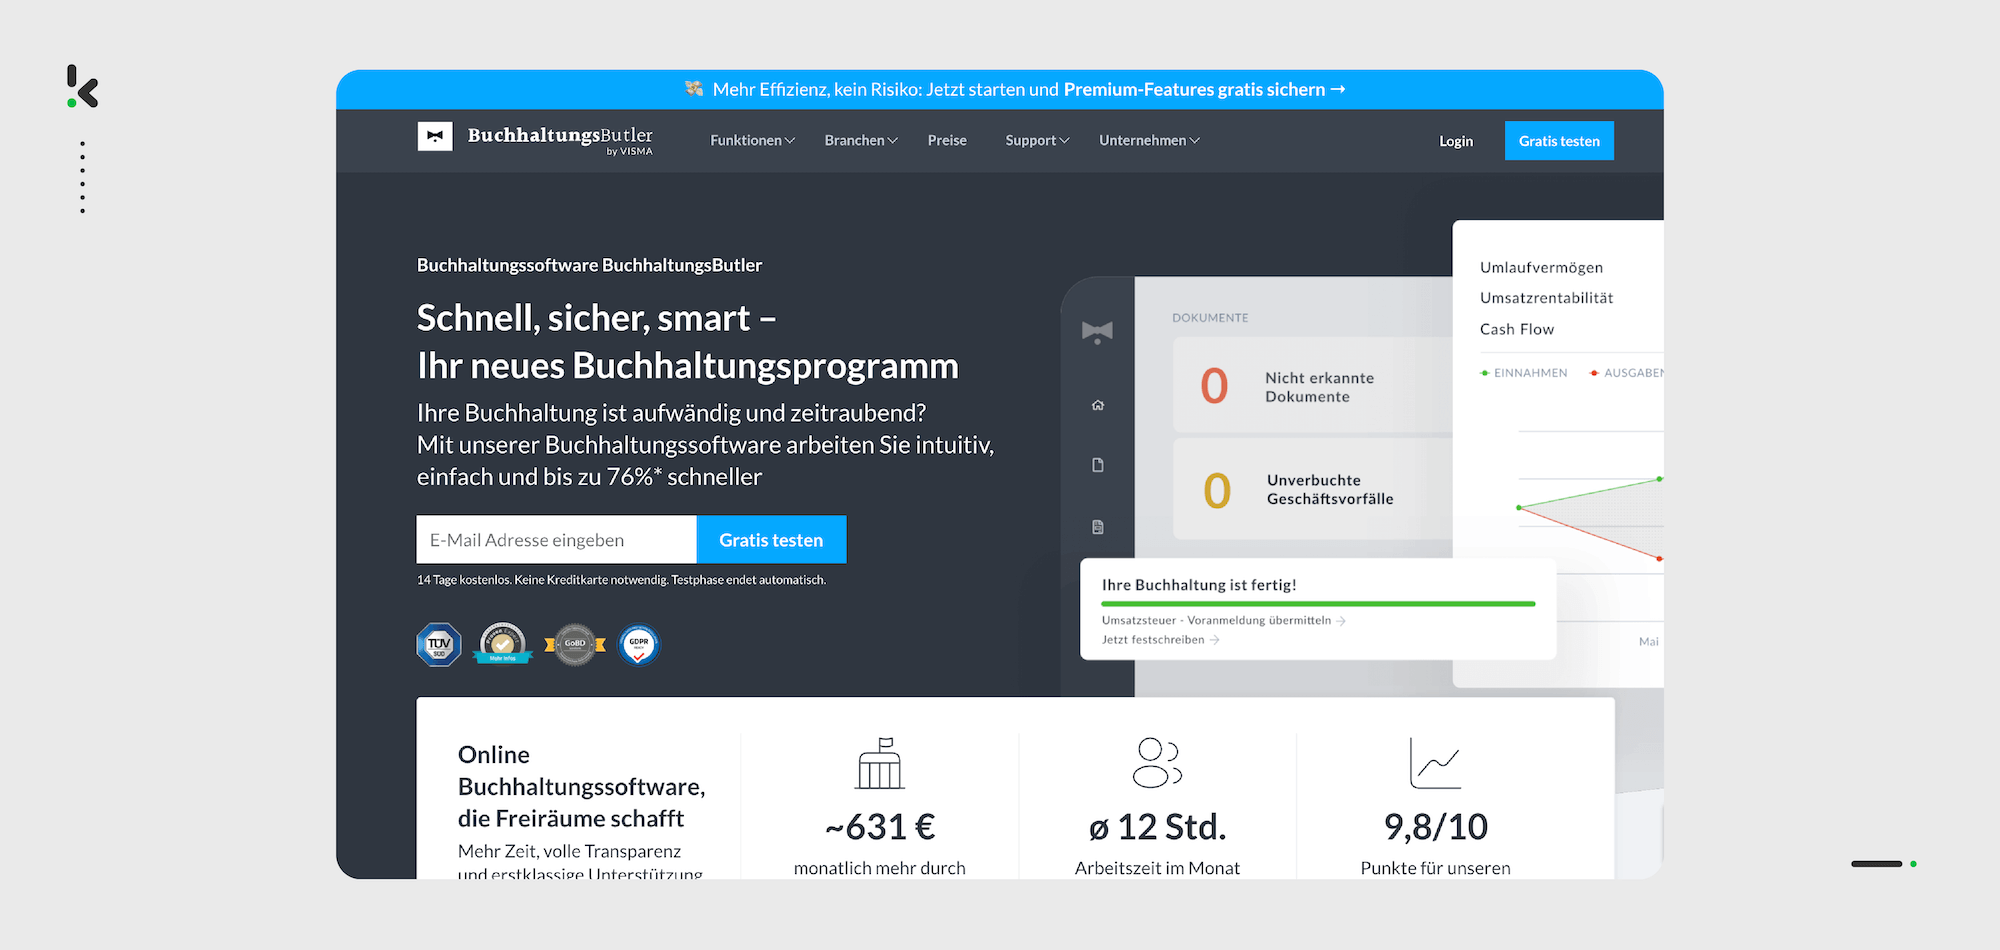This screenshot has height=950, width=2000.
Task: Click Gratis testen next to email field
Action: [771, 540]
